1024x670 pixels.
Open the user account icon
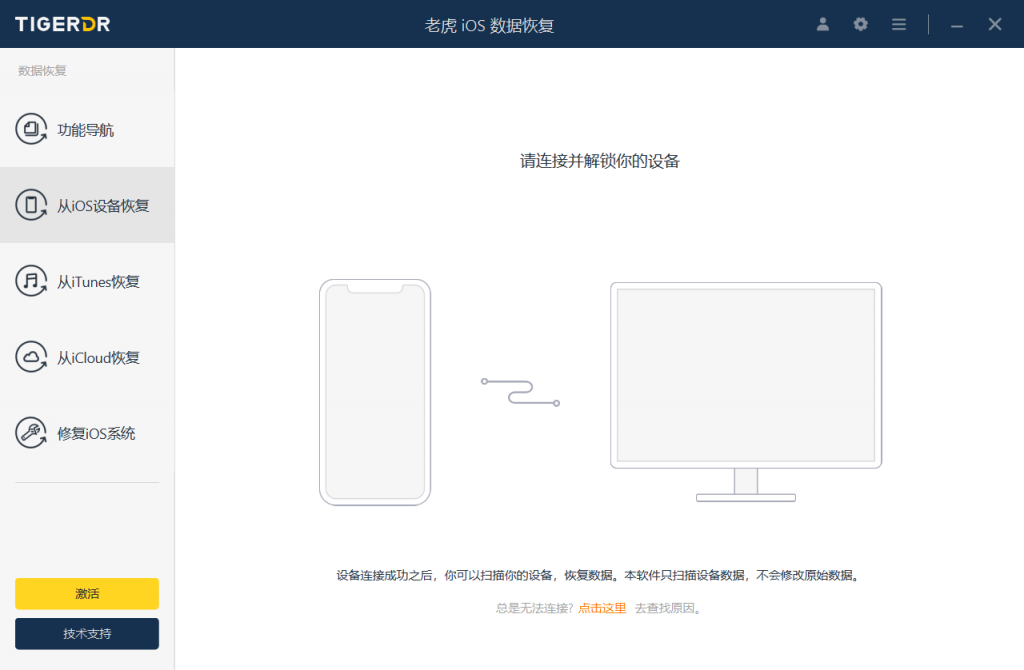[x=822, y=24]
